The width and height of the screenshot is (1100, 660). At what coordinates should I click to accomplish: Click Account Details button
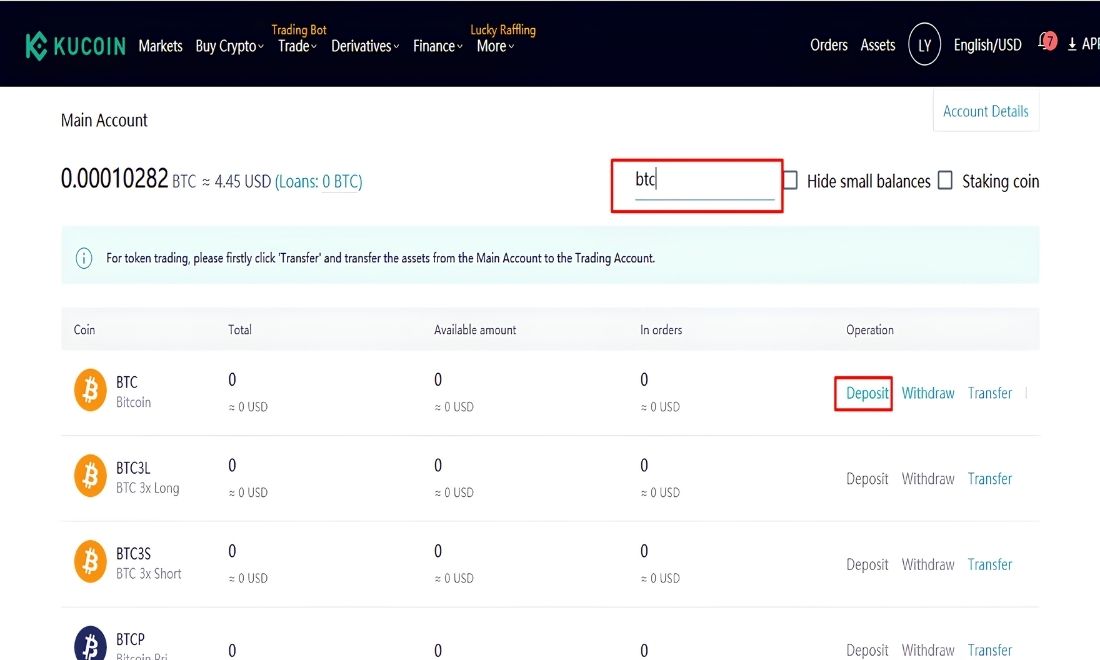(986, 112)
